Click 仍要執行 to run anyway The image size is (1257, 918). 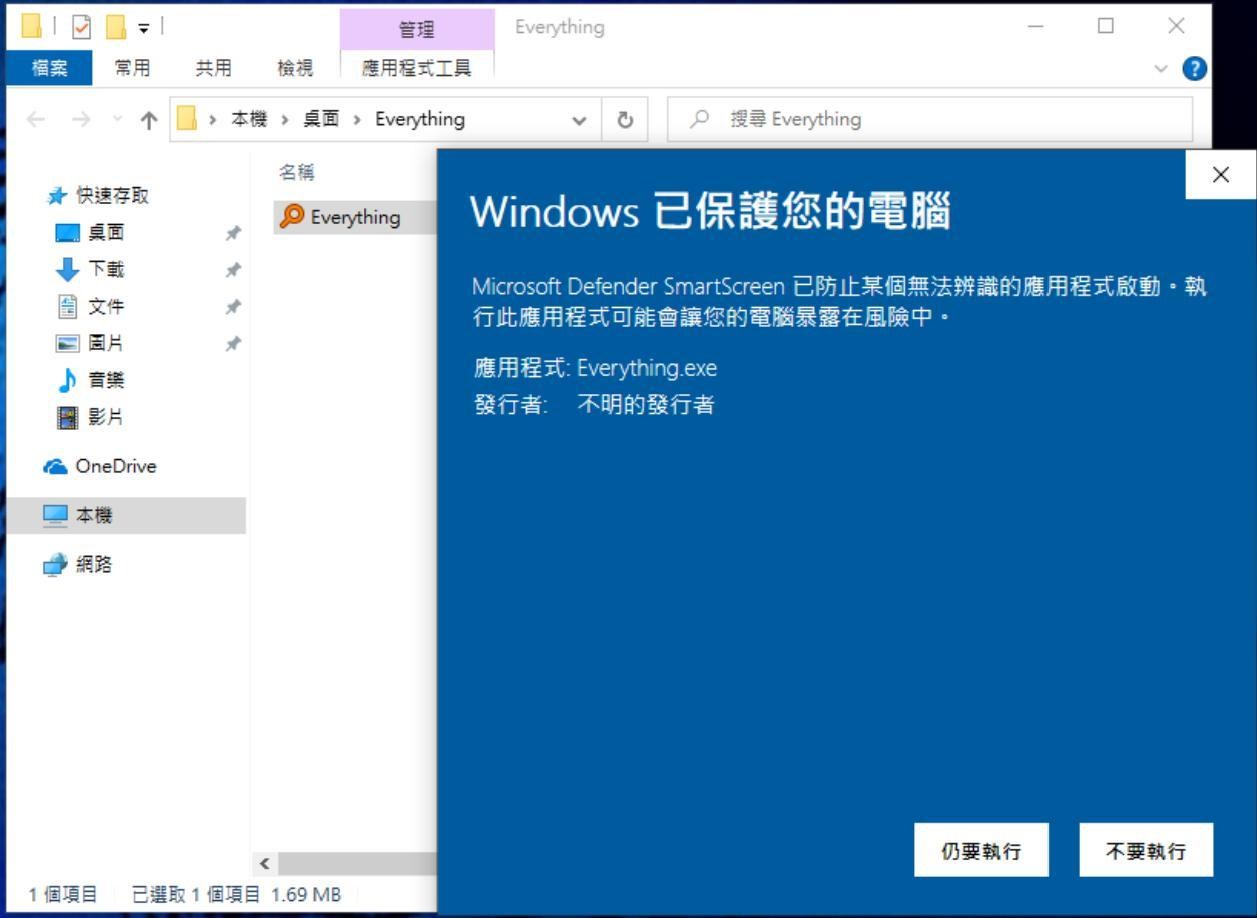[981, 849]
